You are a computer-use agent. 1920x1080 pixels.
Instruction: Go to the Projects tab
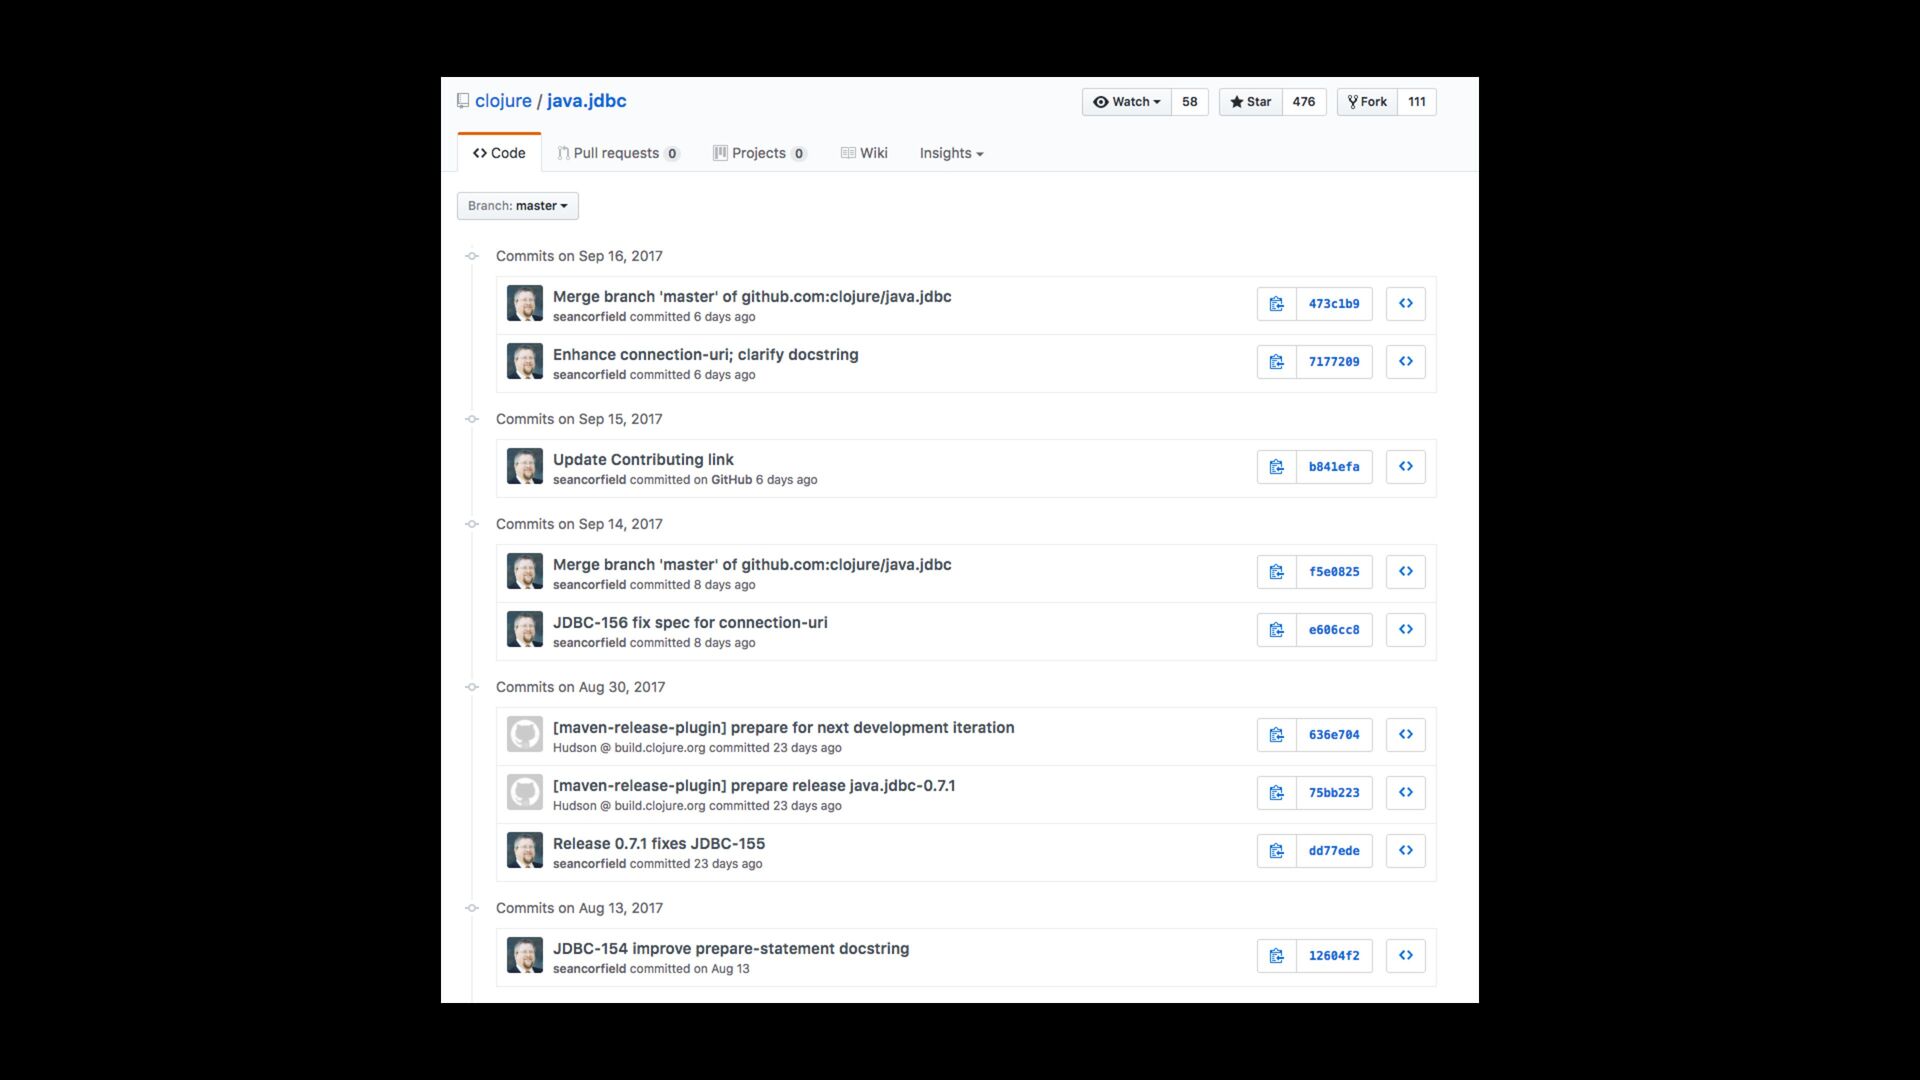pos(759,153)
